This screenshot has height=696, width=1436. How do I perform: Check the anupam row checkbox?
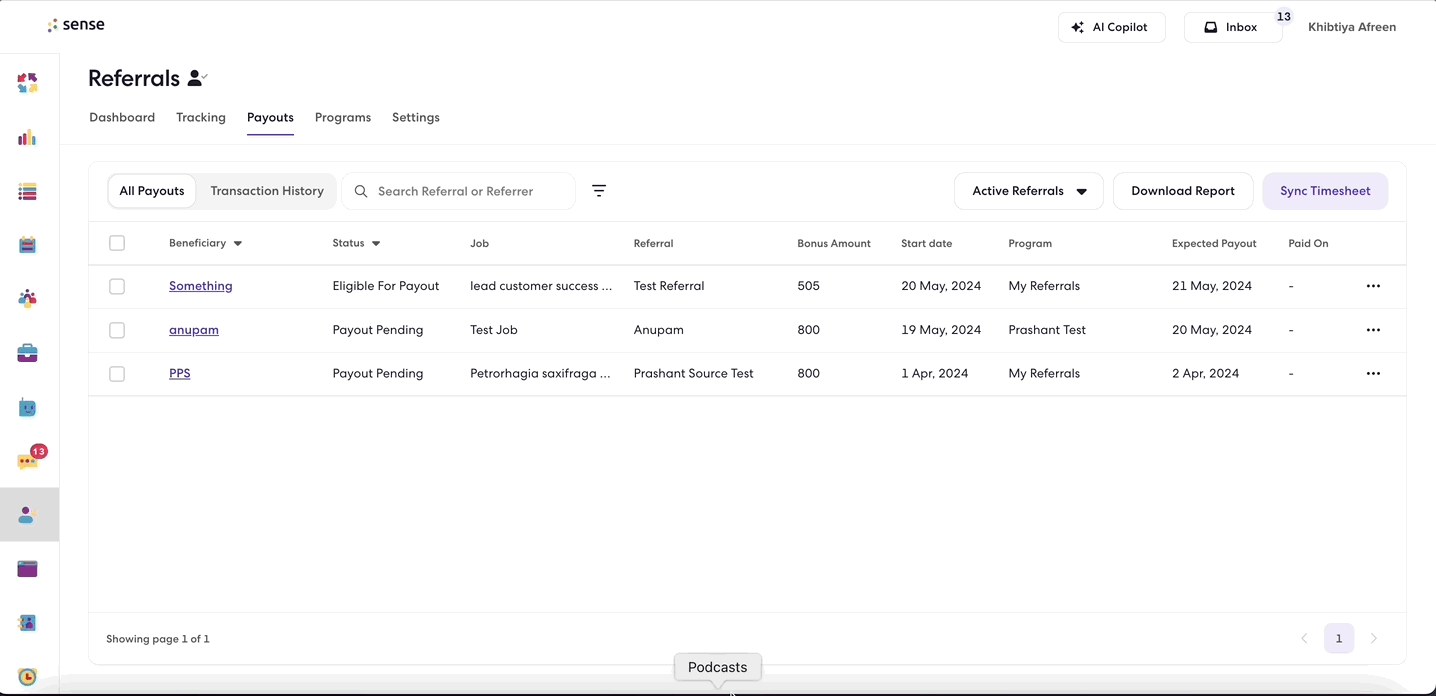pyautogui.click(x=117, y=330)
